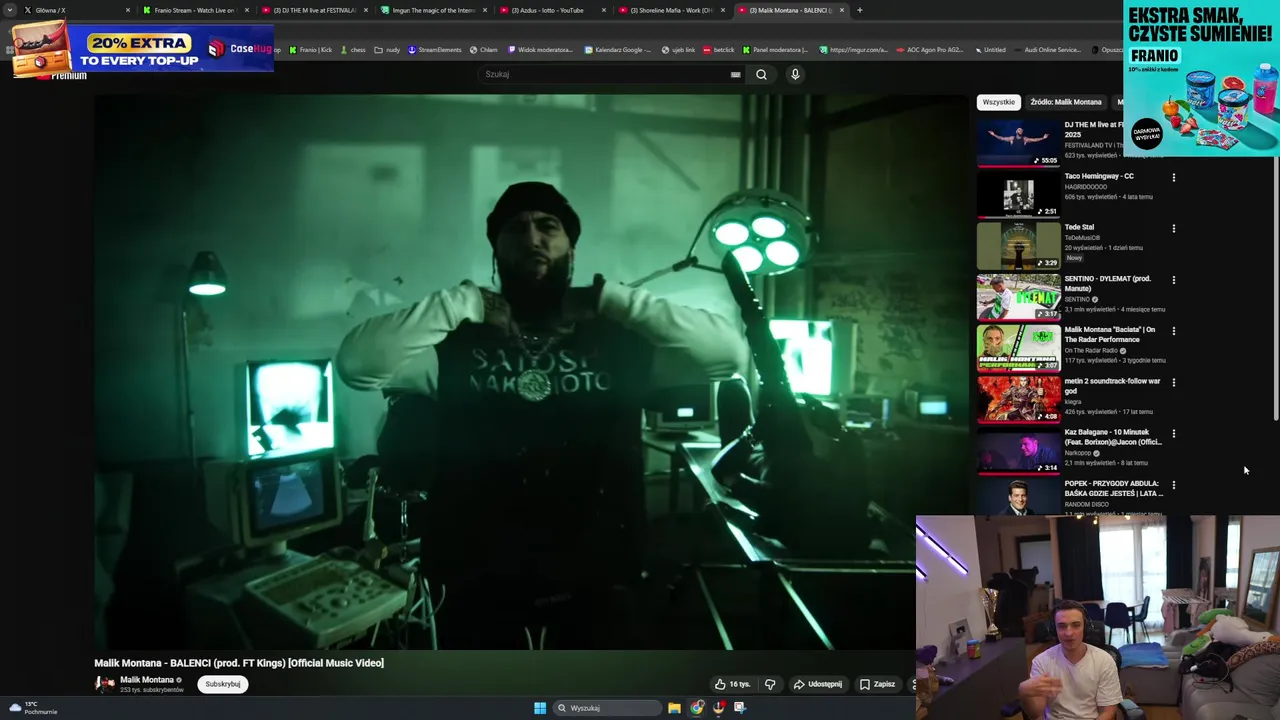Open the weather widget showing 13°C
Image resolution: width=1280 pixels, height=720 pixels.
(x=33, y=708)
